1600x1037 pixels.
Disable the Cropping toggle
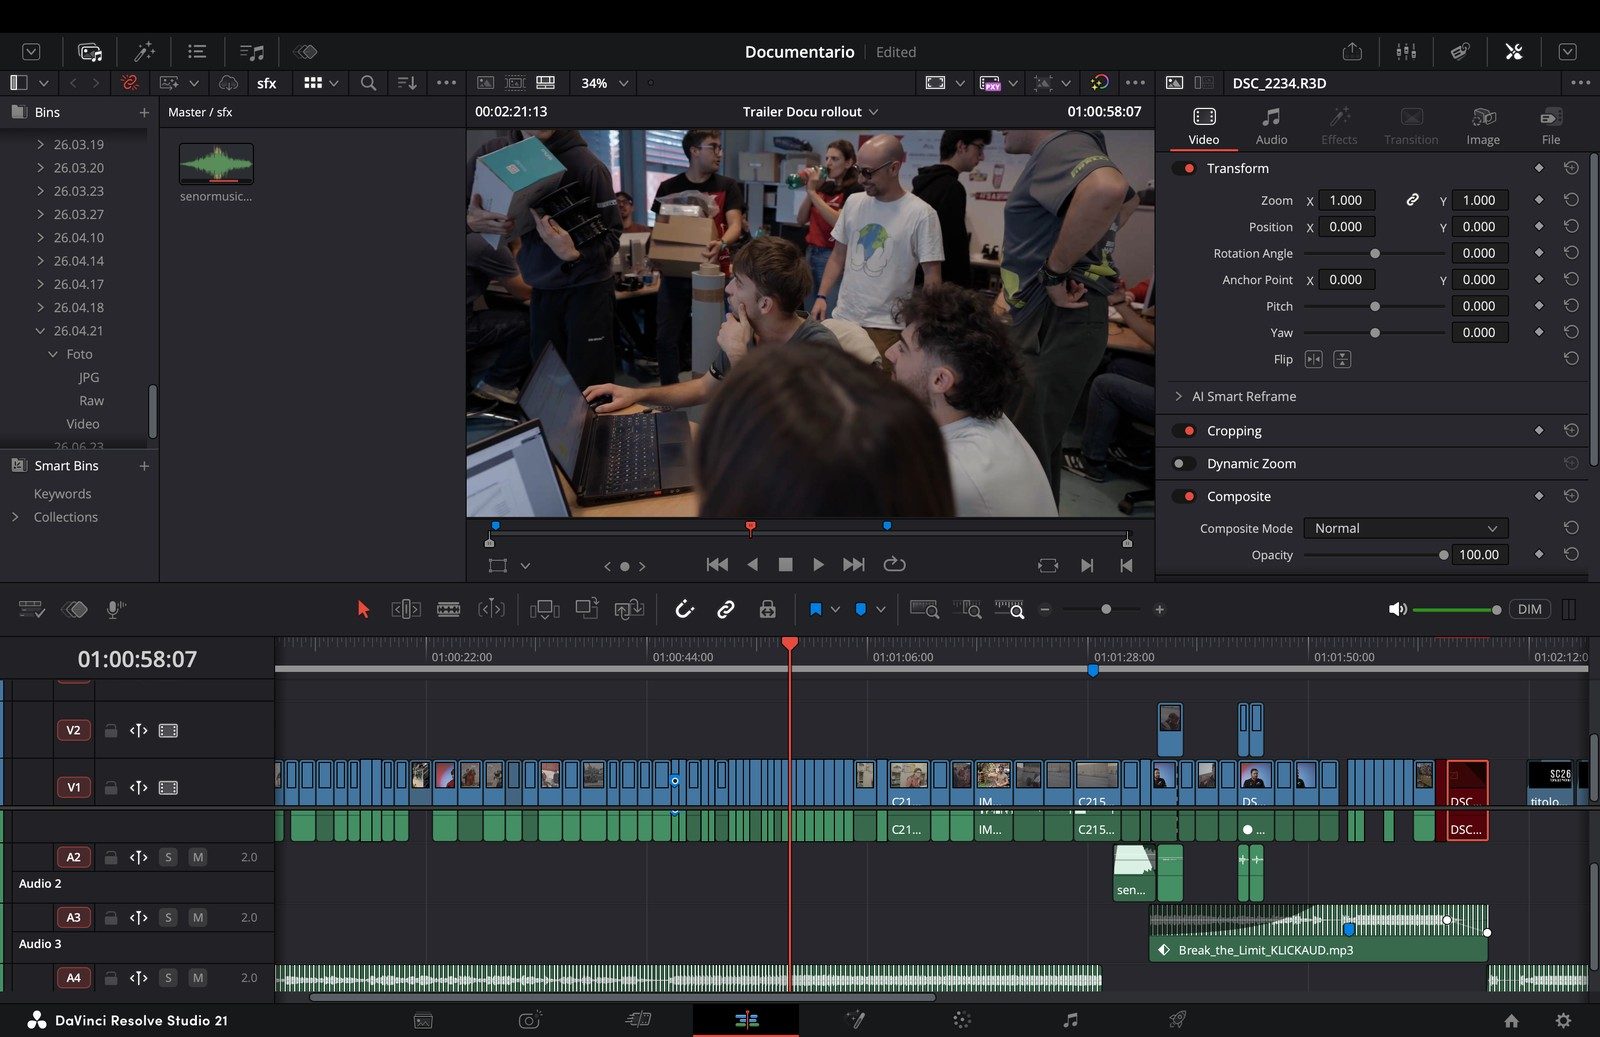(1185, 431)
